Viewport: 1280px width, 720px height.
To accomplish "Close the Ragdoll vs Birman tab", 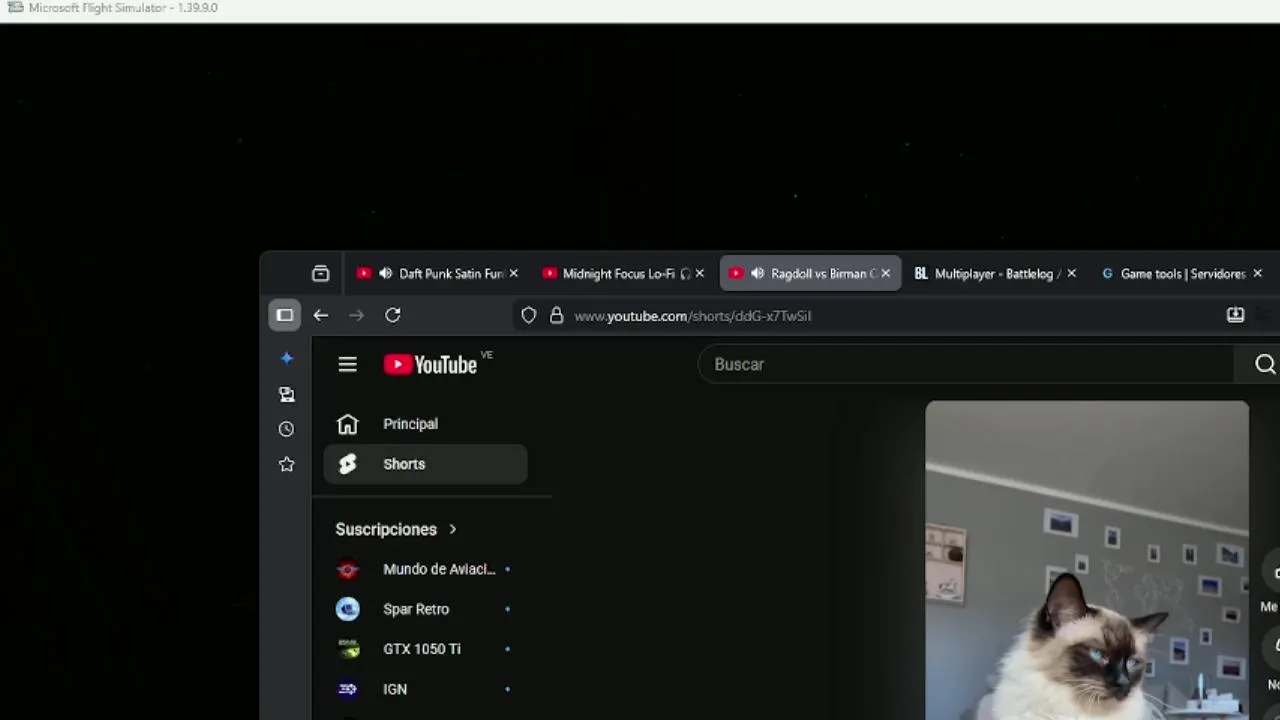I will (885, 273).
